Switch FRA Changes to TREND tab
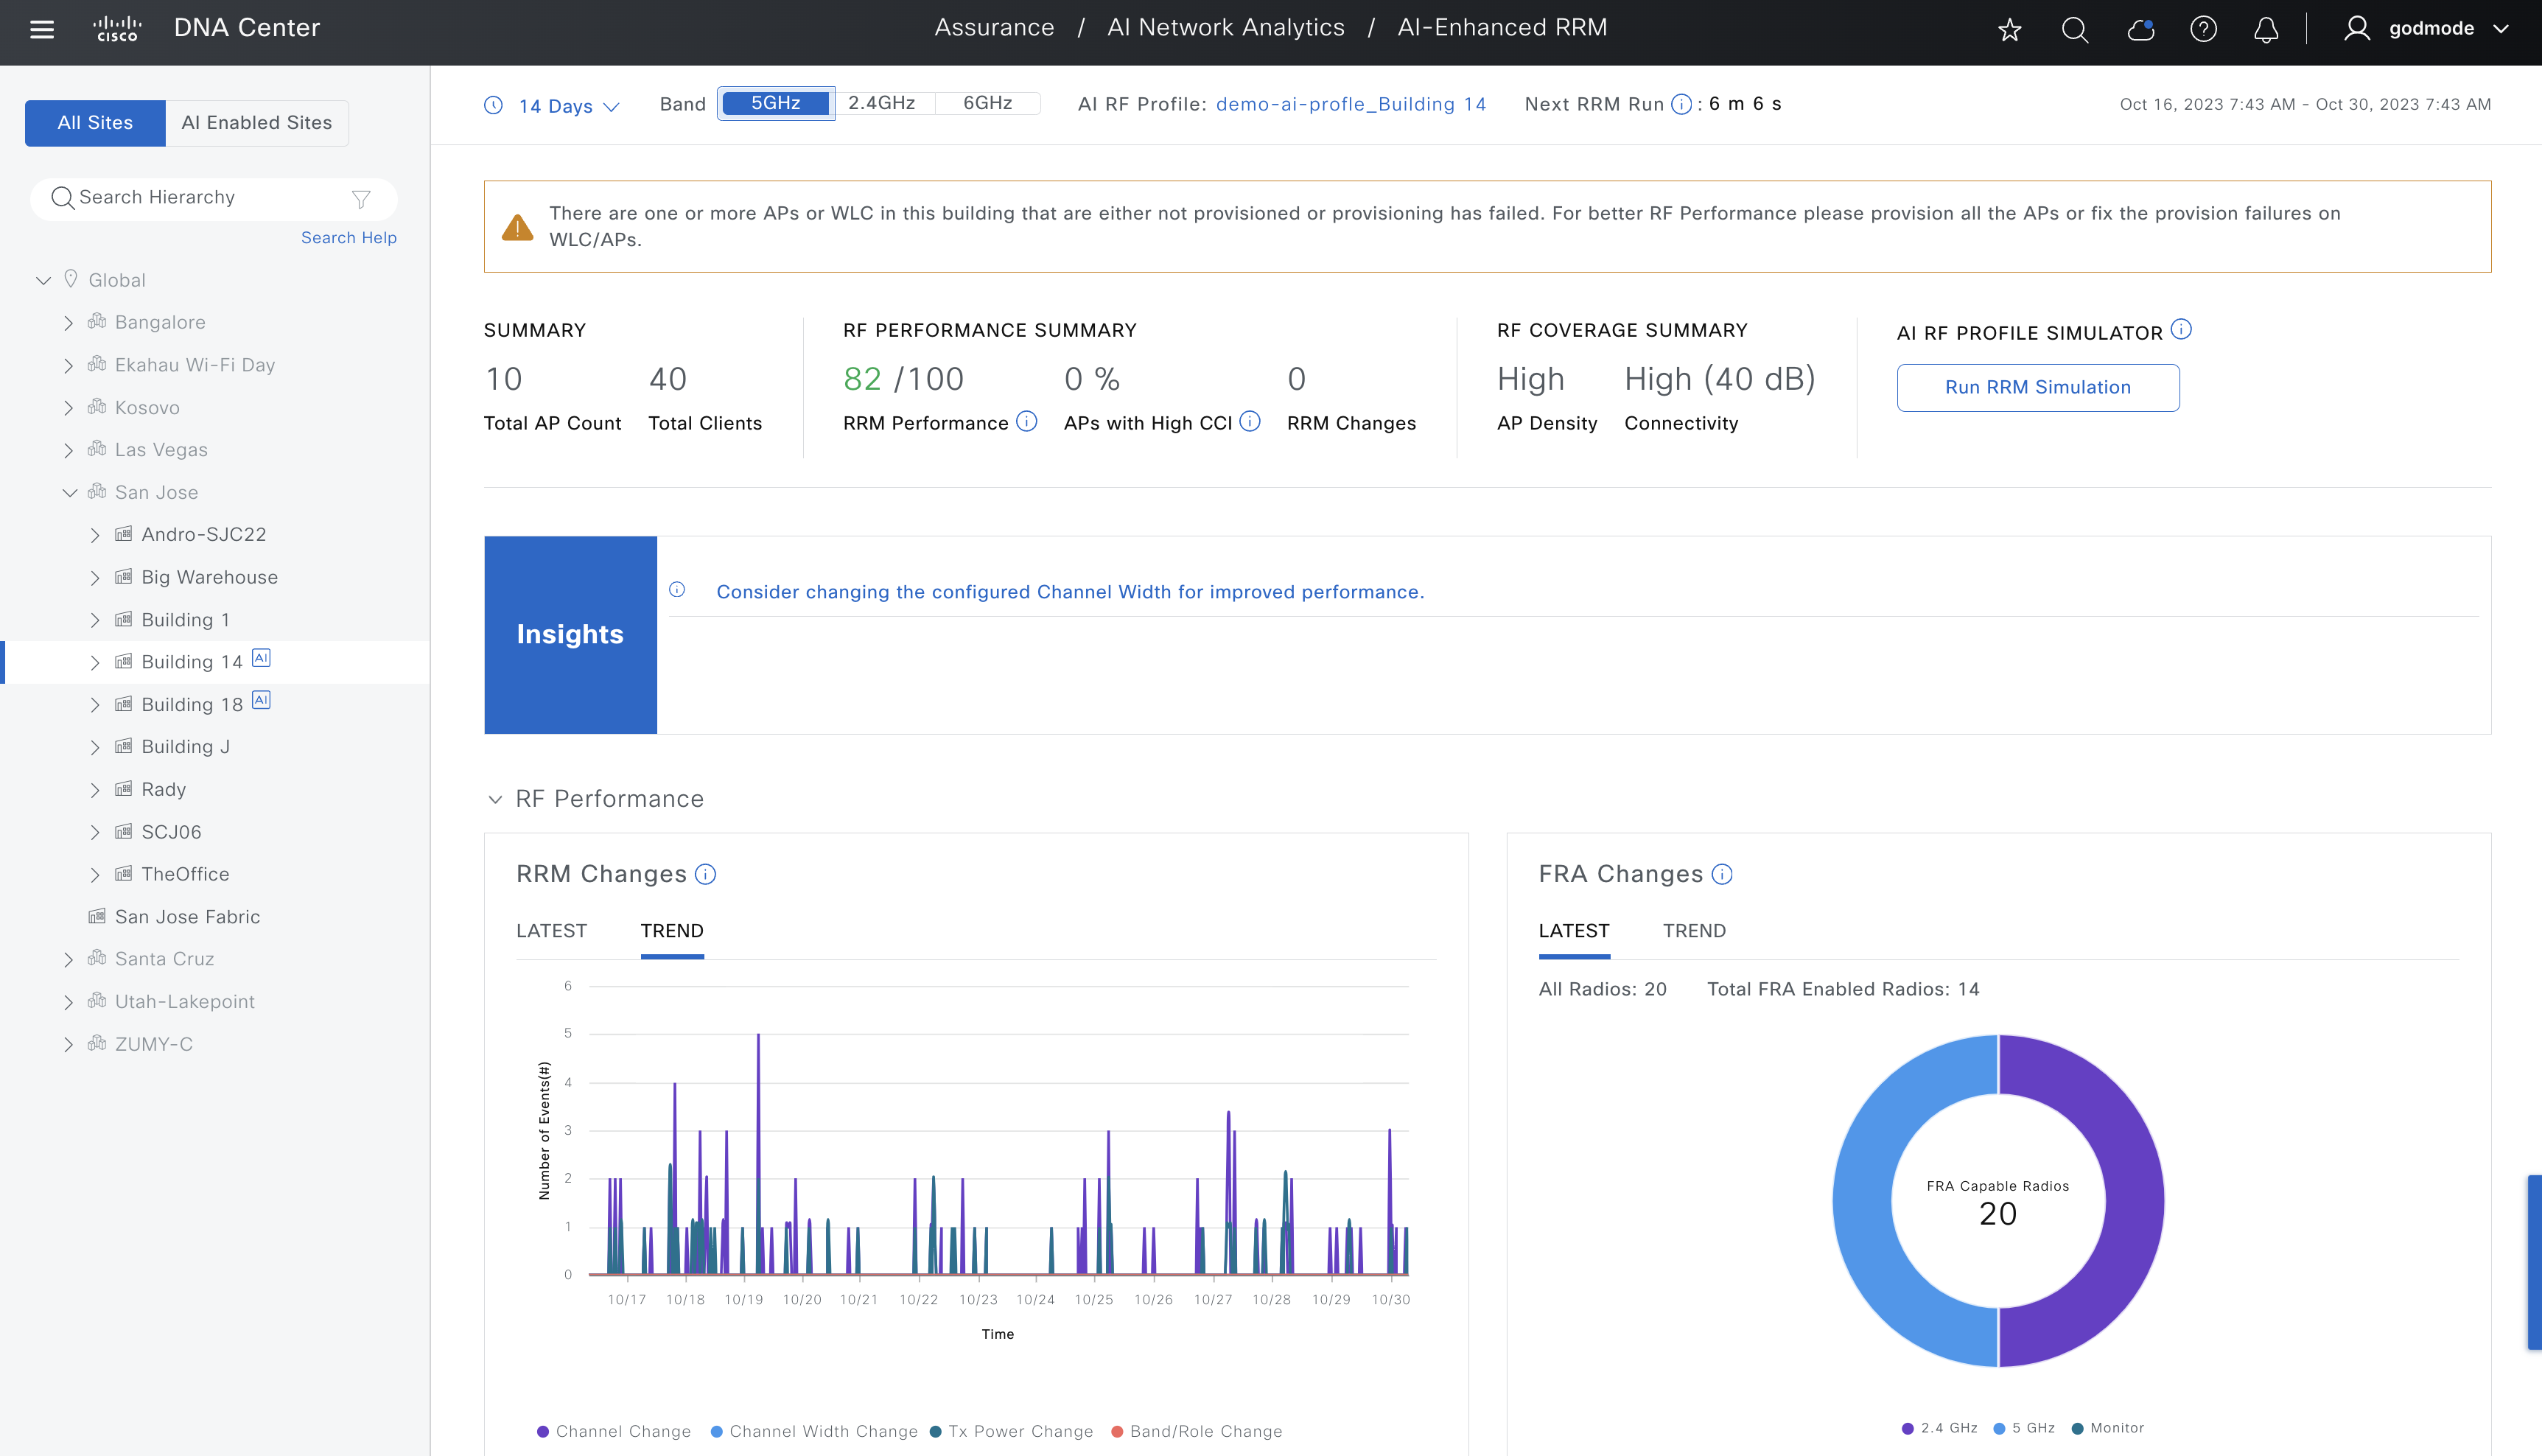Screen dimensions: 2542x1456 coord(1694,931)
